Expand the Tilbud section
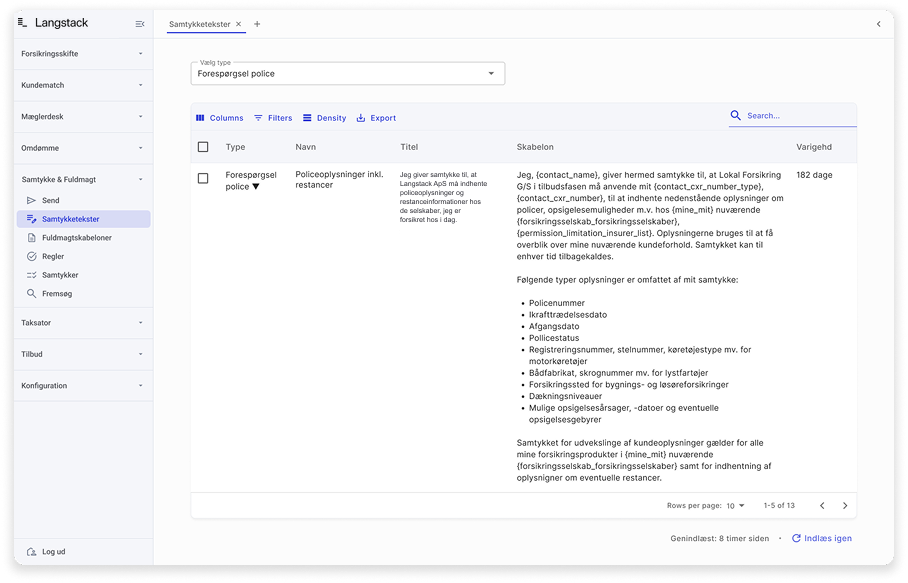This screenshot has height=583, width=908. coord(82,354)
